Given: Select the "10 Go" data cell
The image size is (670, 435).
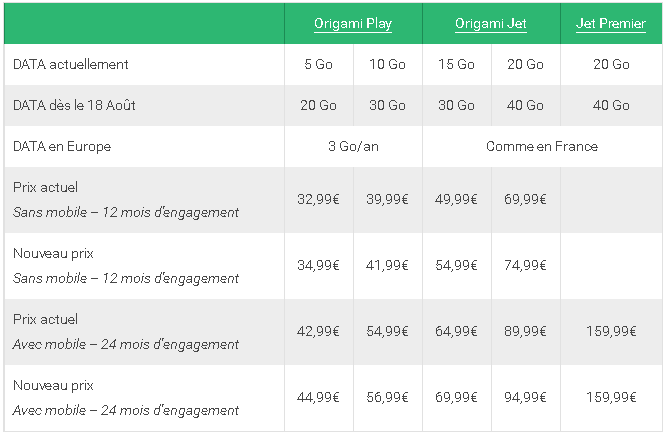Looking at the screenshot, I should pos(388,64).
